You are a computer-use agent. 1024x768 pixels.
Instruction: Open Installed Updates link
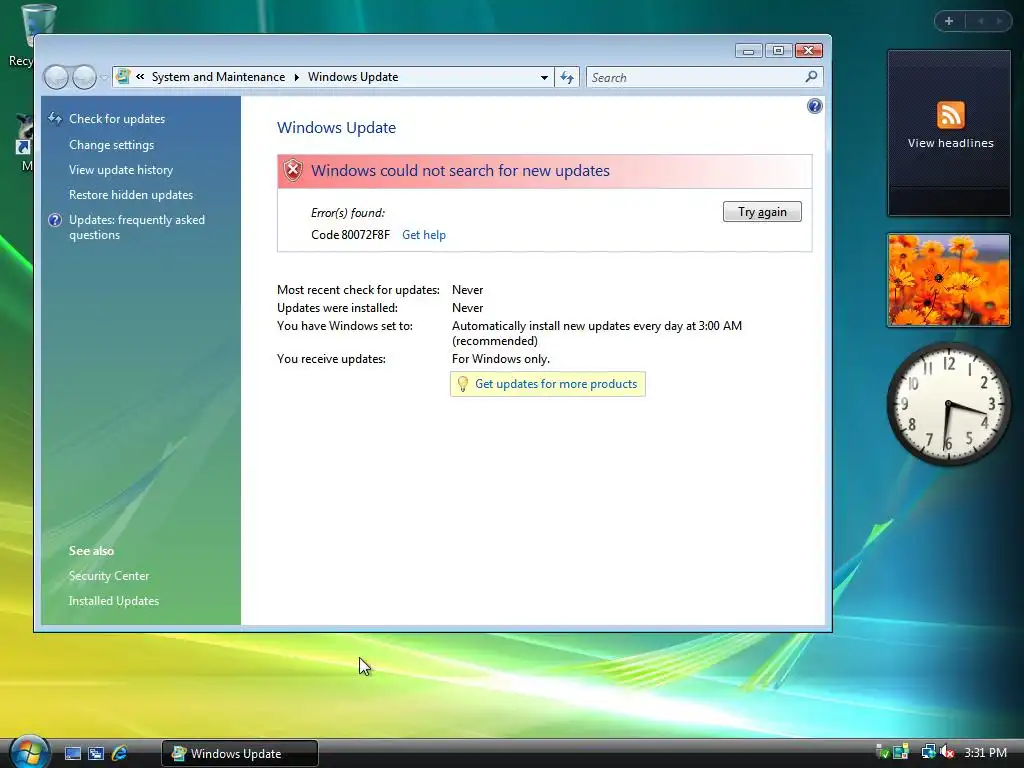(x=114, y=601)
